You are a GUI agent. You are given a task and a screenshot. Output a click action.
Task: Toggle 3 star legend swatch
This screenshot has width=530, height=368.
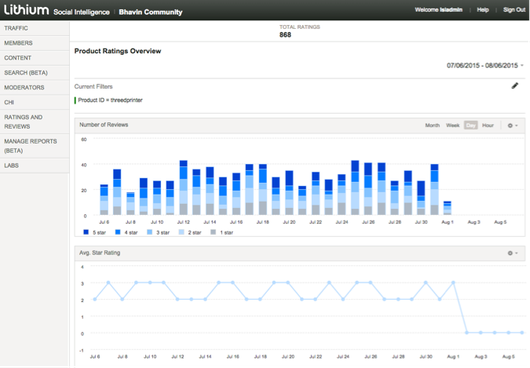coord(149,232)
